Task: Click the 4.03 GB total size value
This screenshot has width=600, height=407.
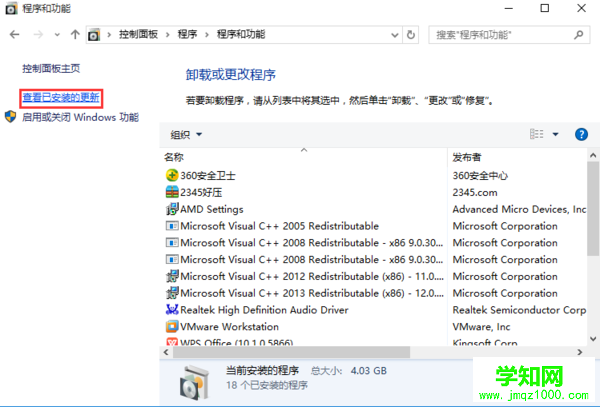Action: click(x=368, y=371)
